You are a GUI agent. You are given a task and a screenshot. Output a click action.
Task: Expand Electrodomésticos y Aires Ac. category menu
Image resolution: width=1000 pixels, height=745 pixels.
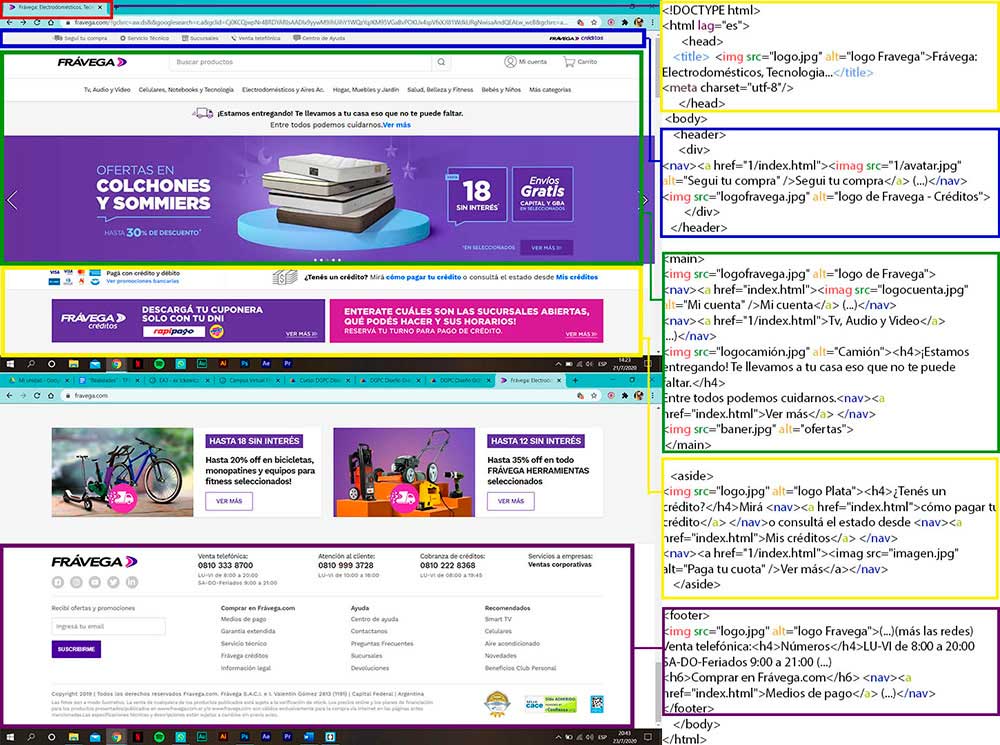[x=284, y=90]
